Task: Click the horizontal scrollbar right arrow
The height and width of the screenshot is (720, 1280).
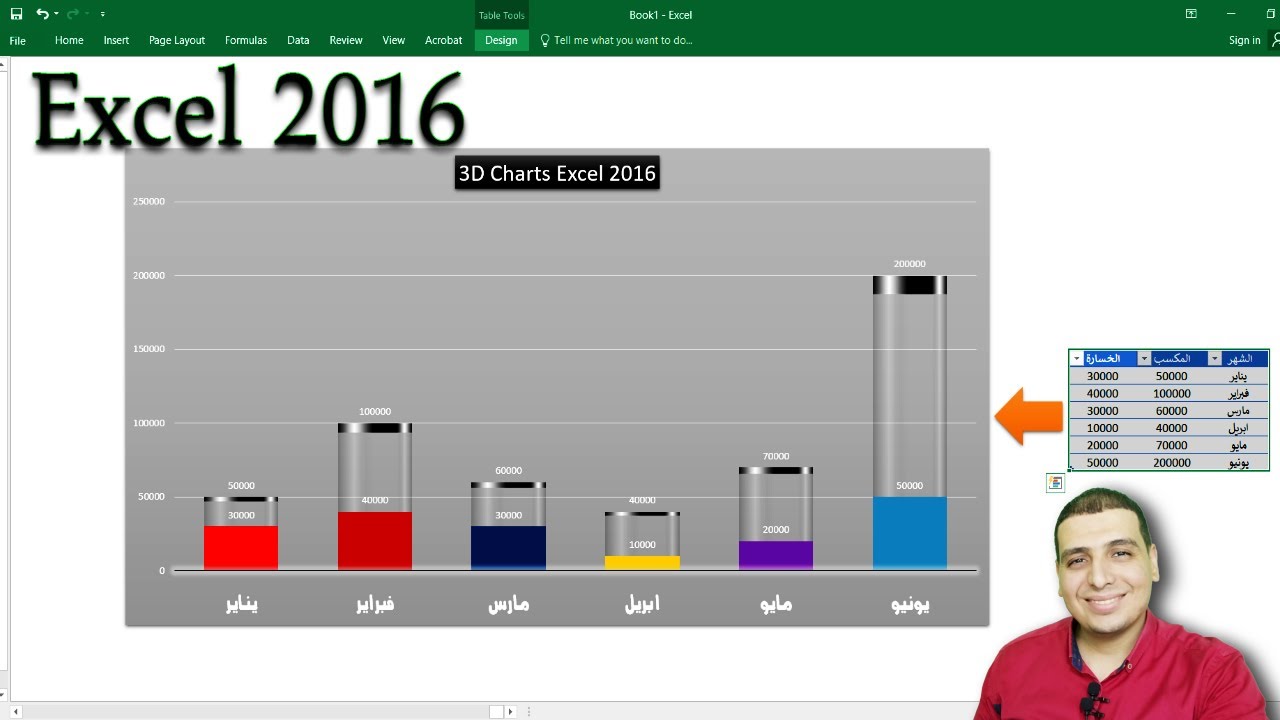Action: coord(511,712)
